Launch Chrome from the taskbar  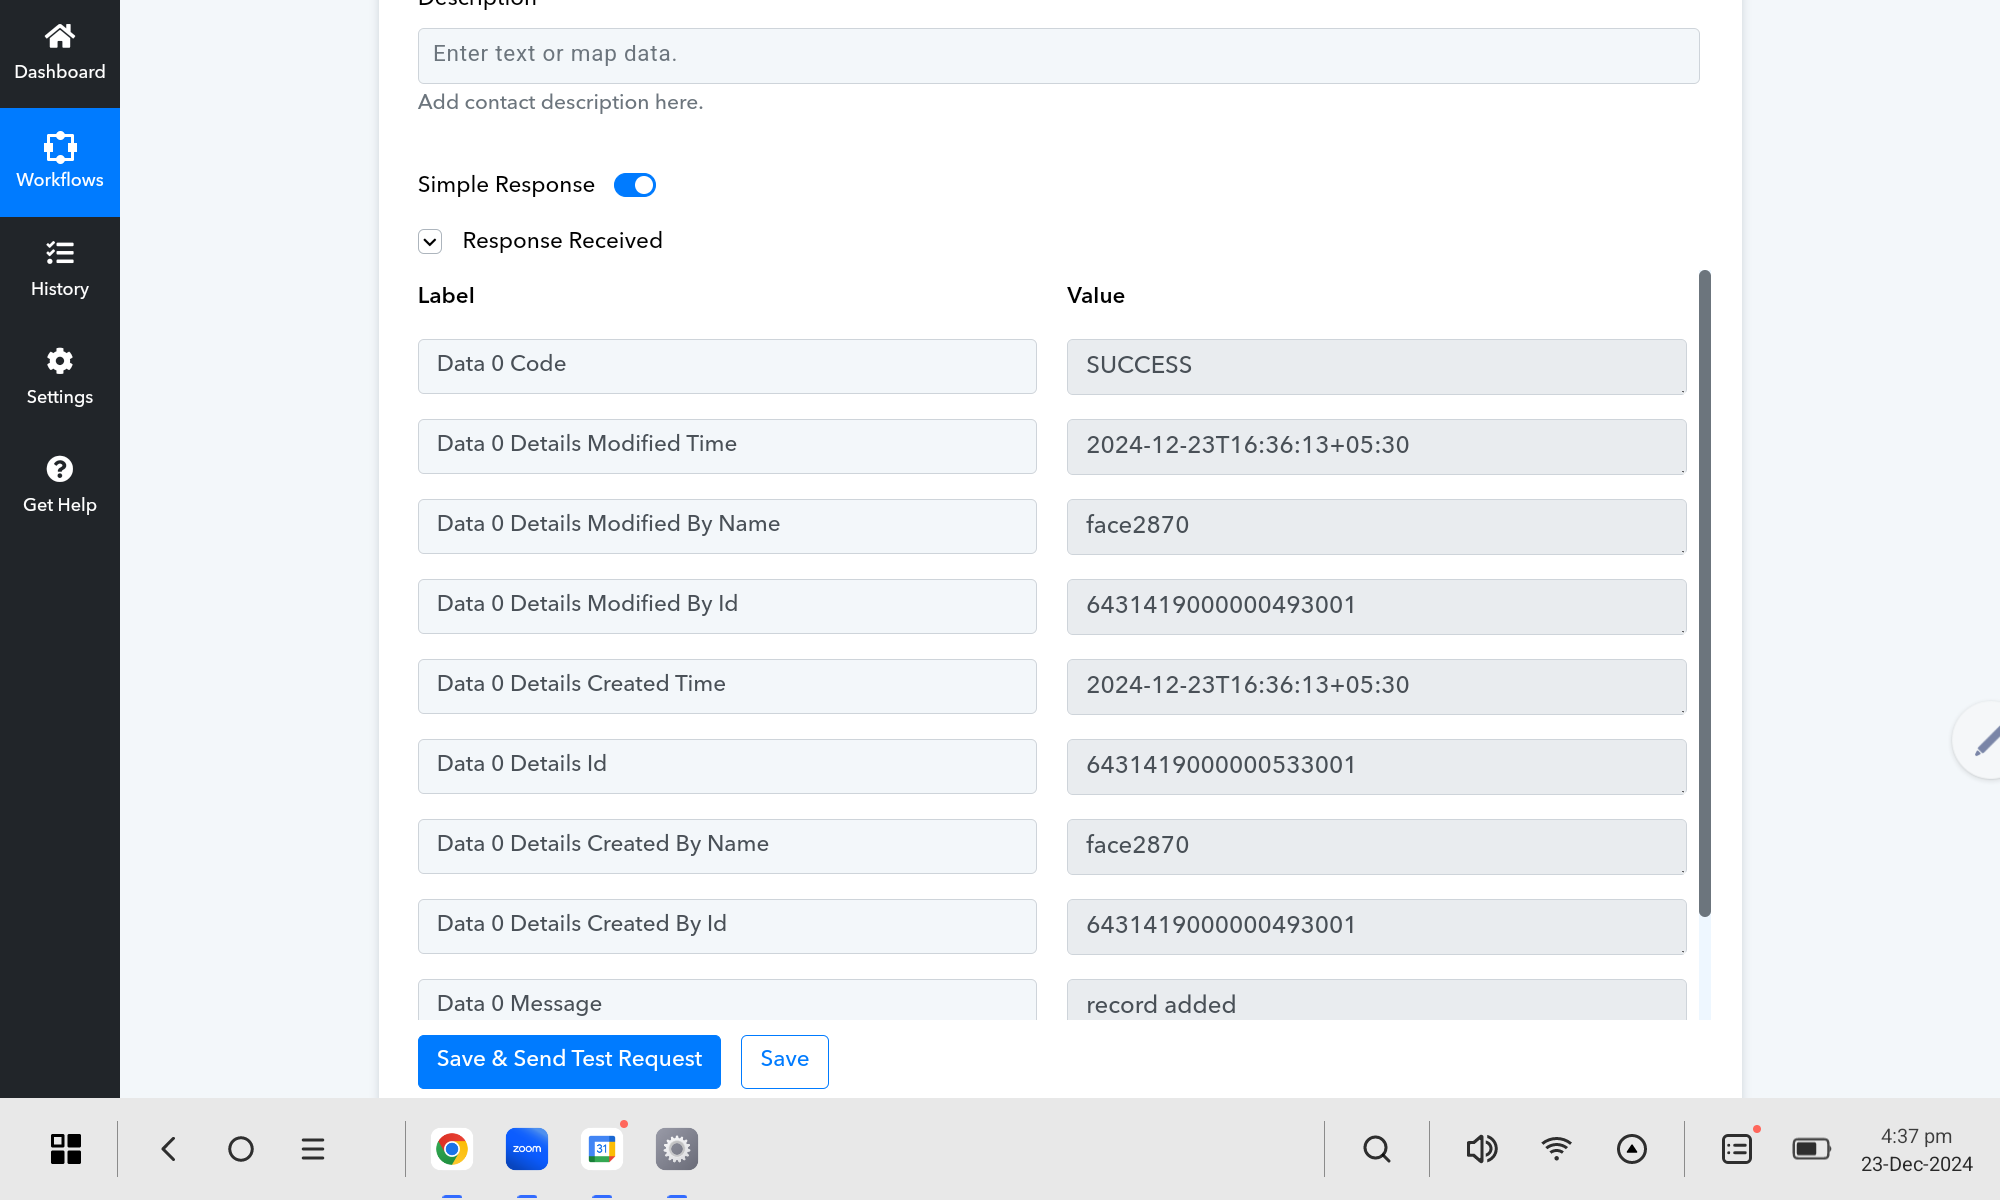[x=452, y=1149]
